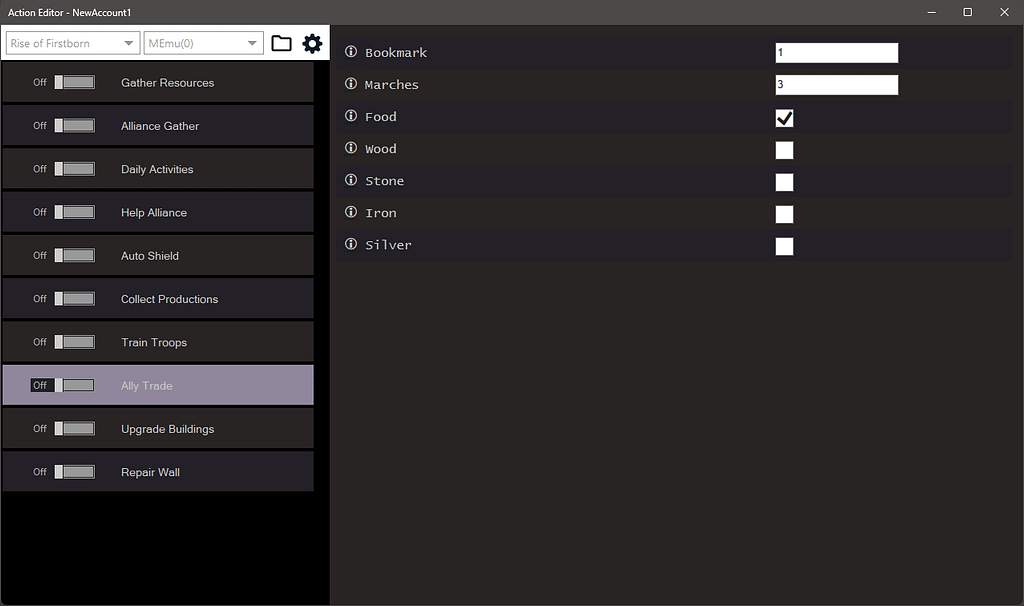This screenshot has height=606, width=1024.
Task: Click the Marches value input field
Action: (x=836, y=84)
